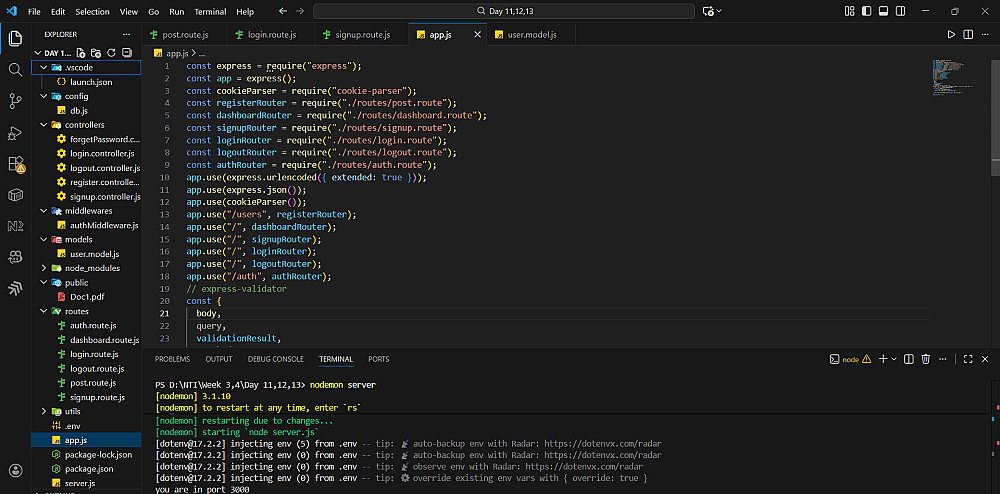Screen dimensions: 1000x494
Task: Open server.js from the Explorer tree
Action: 79,483
